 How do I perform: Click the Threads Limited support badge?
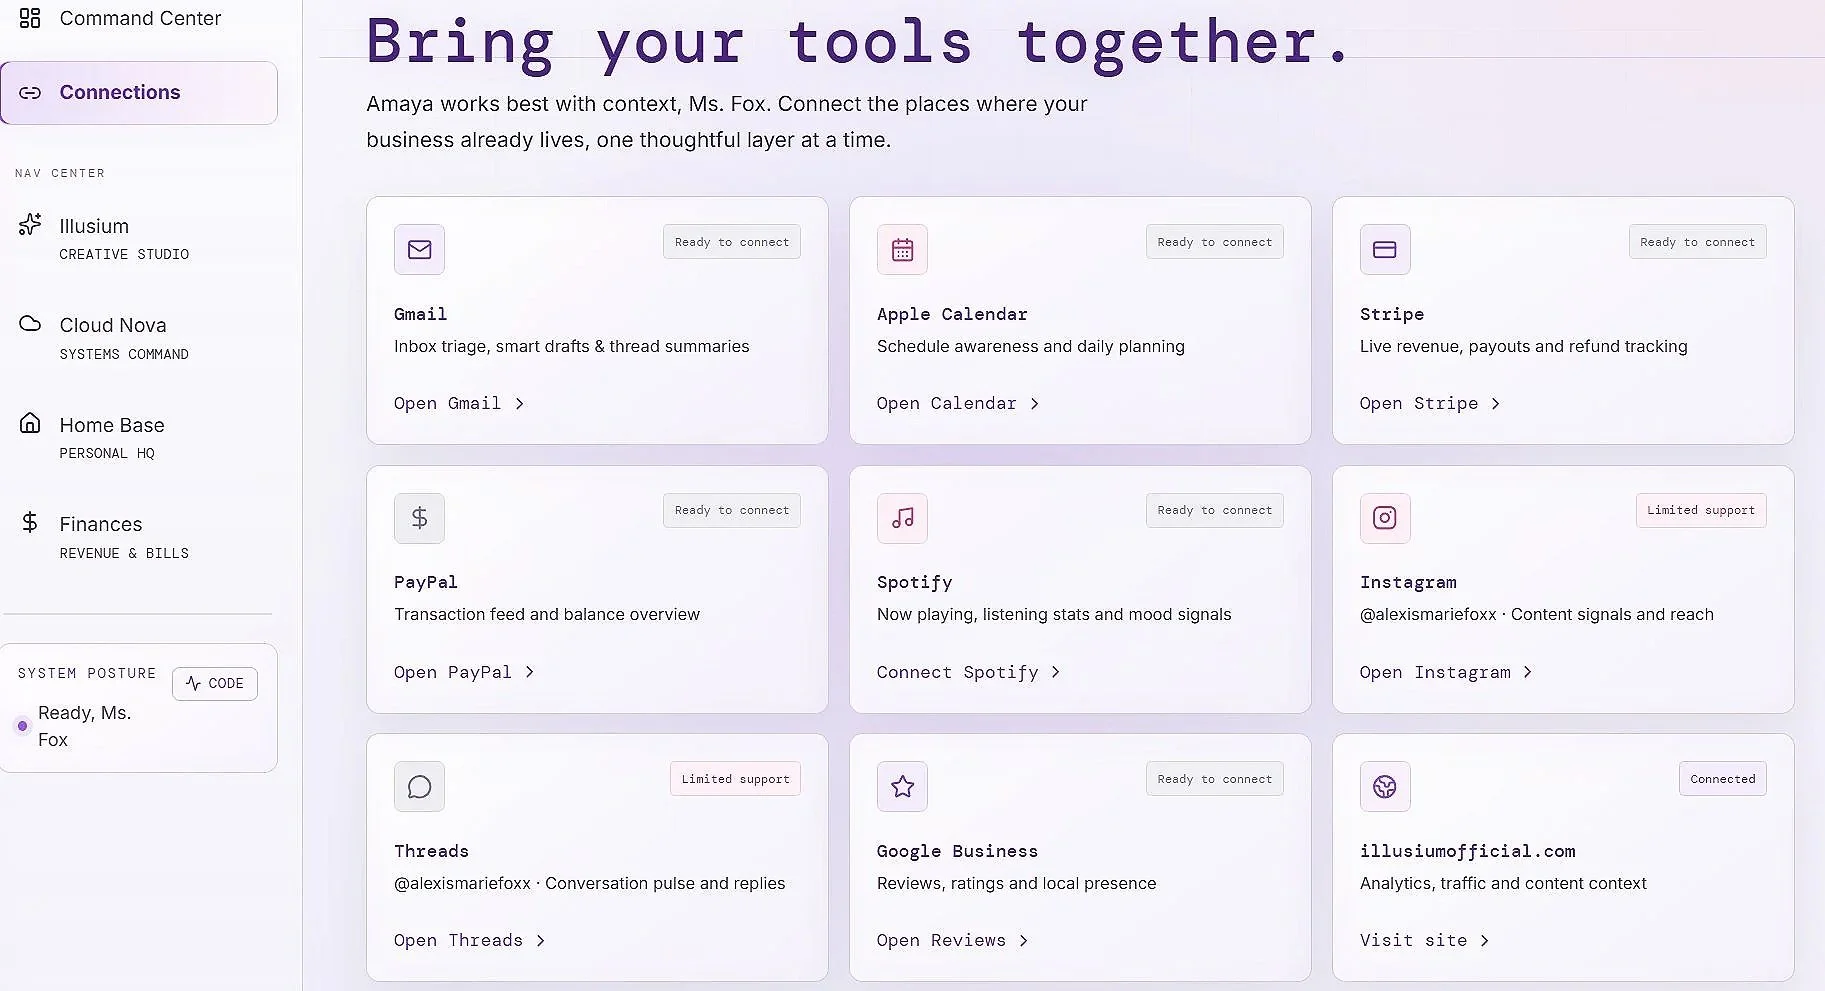[736, 779]
